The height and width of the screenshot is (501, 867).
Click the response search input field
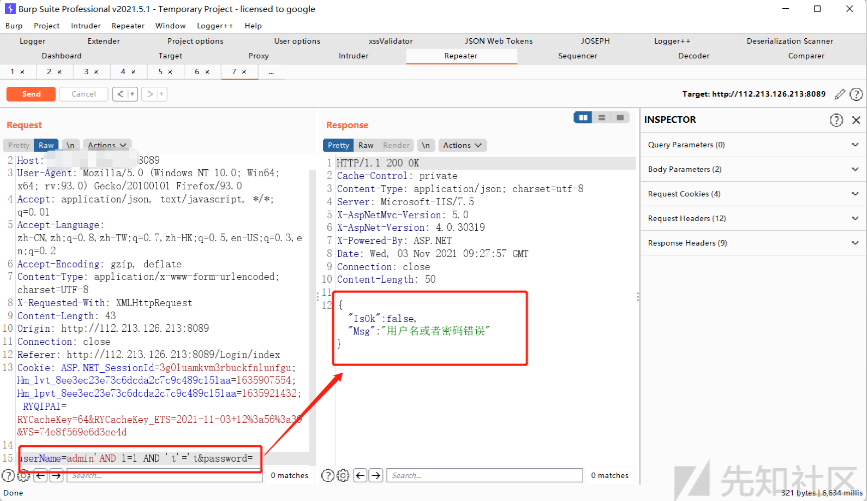click(x=484, y=476)
